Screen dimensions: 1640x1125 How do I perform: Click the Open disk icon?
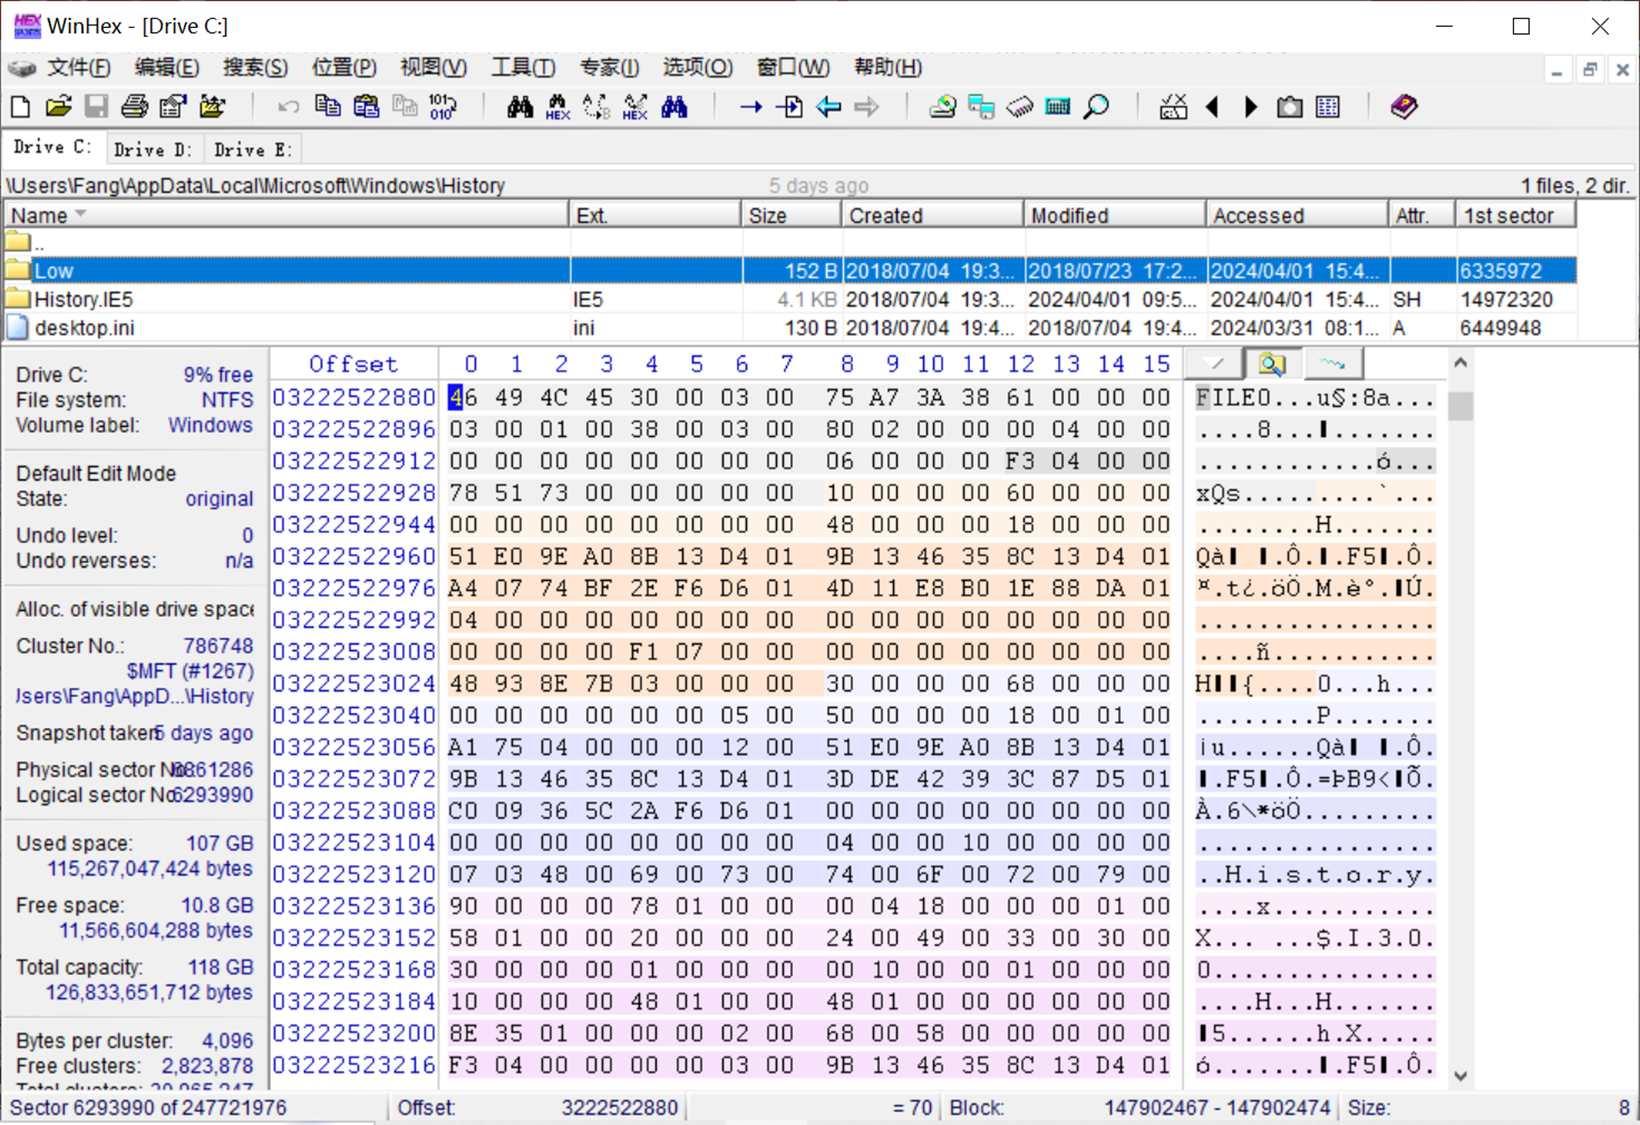942,106
